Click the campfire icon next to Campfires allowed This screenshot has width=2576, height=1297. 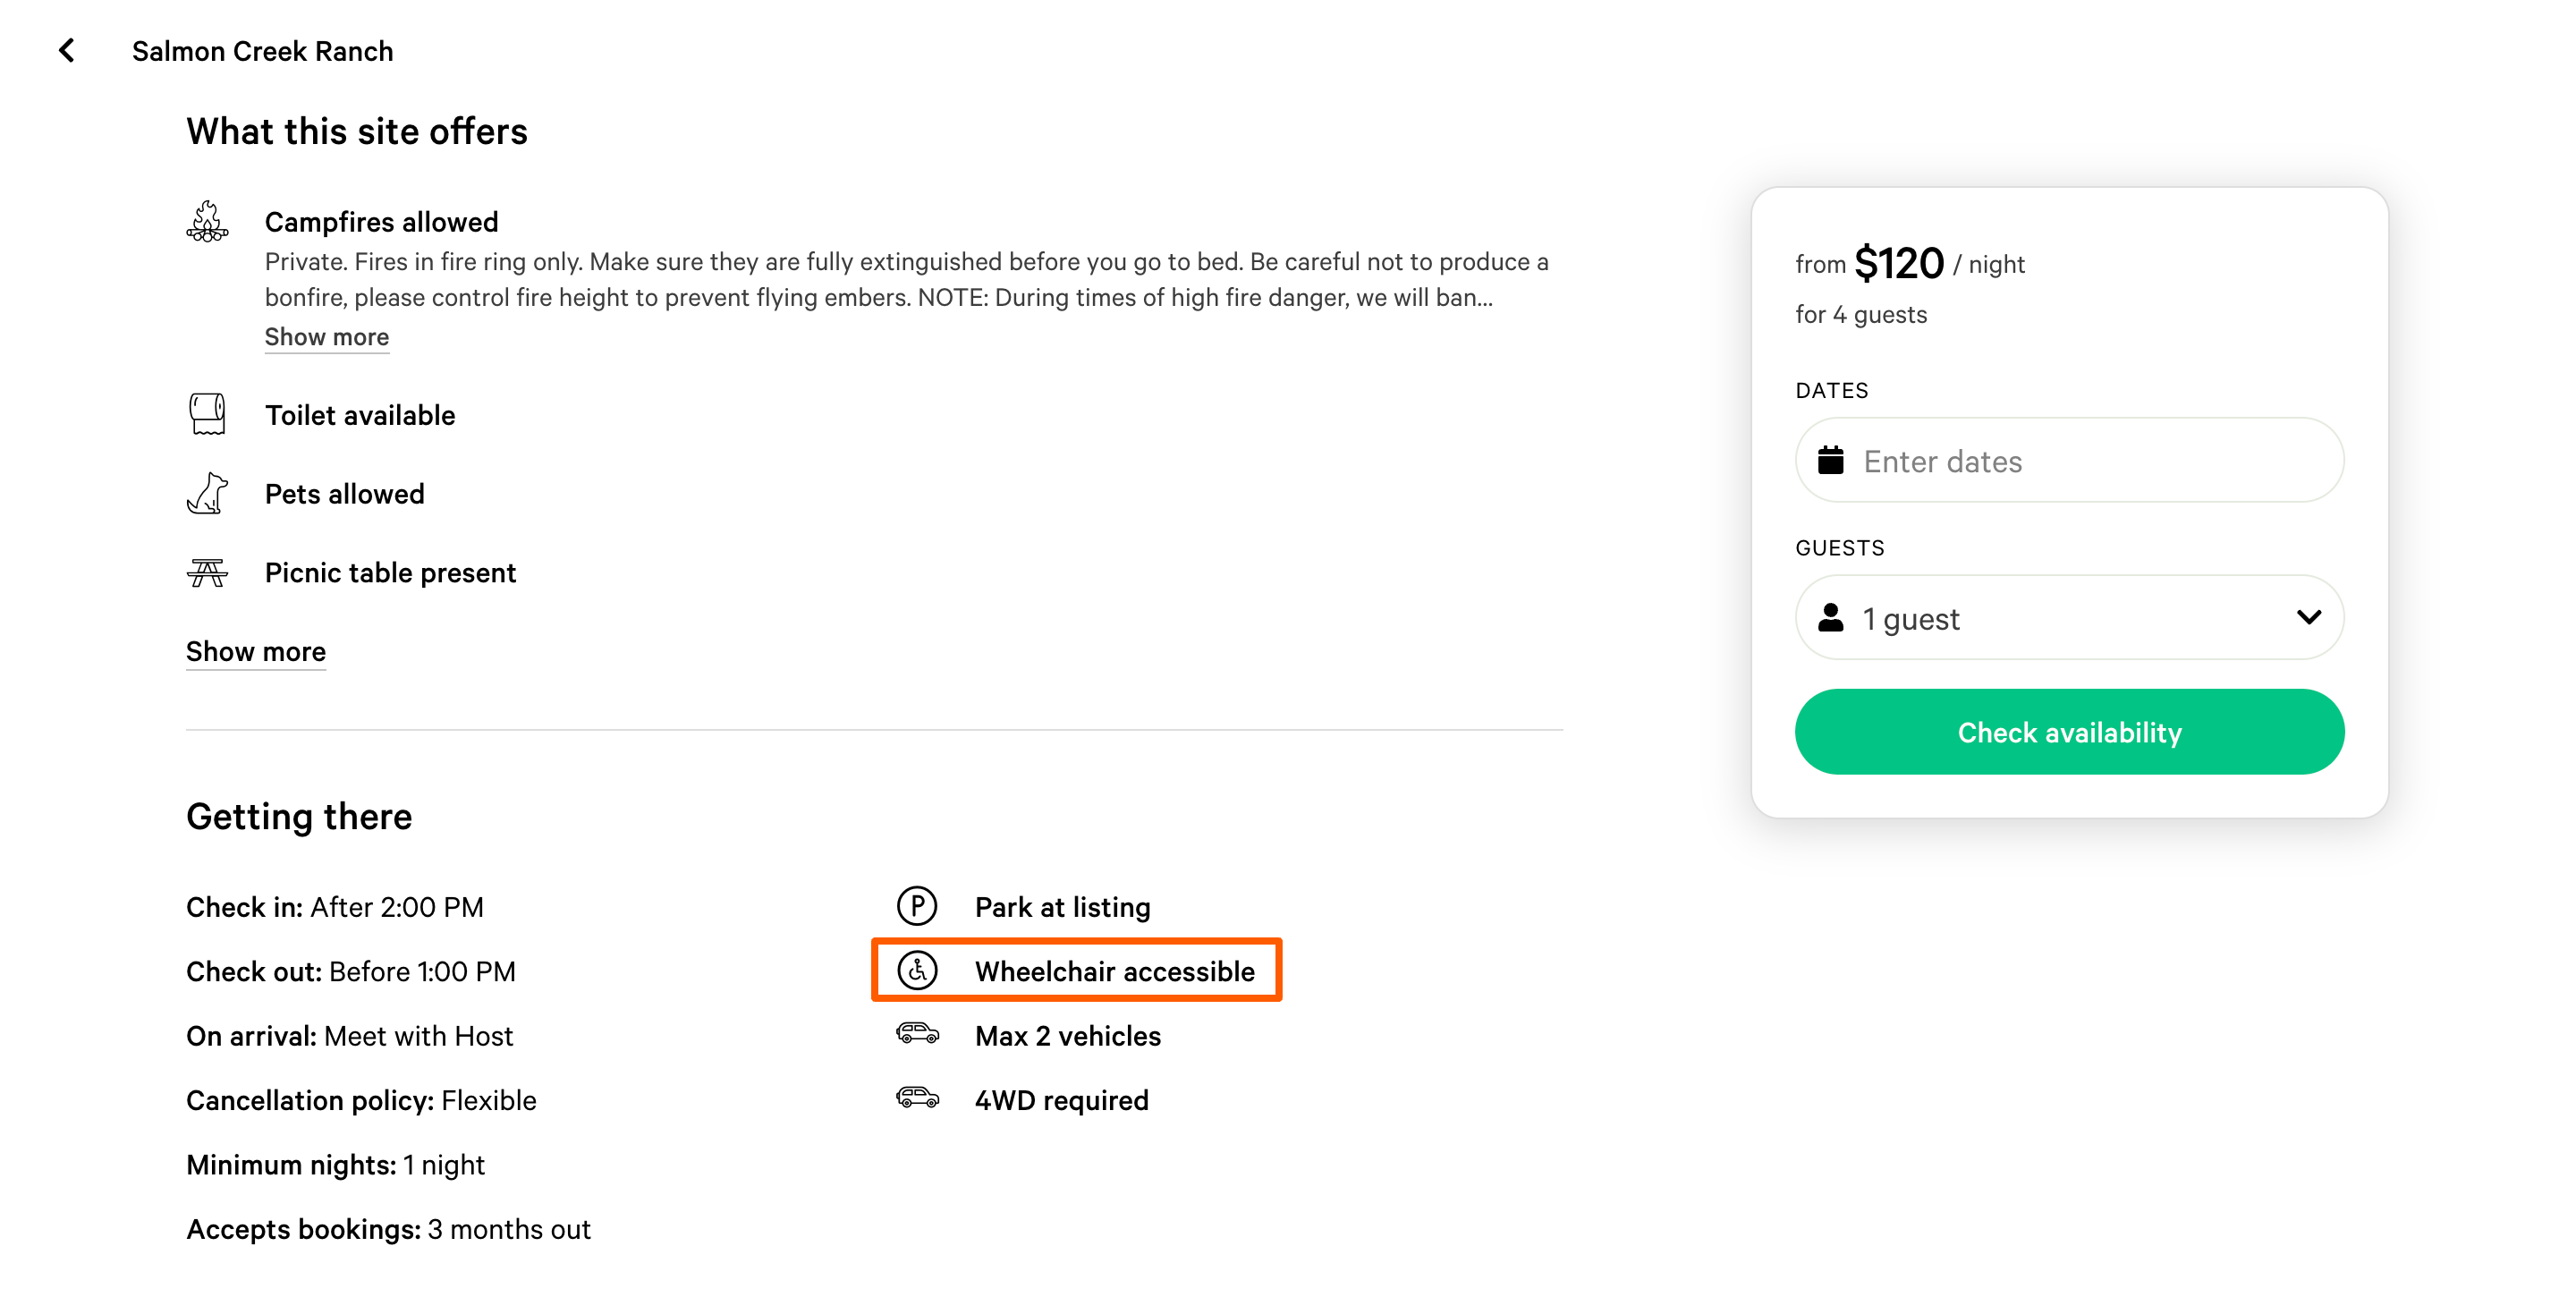(x=207, y=221)
